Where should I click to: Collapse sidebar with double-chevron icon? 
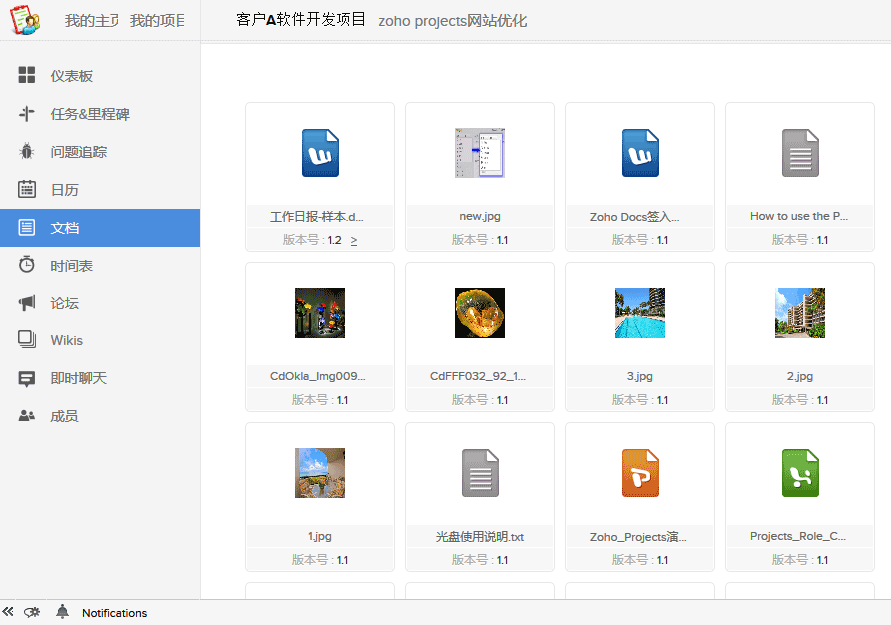(x=8, y=612)
